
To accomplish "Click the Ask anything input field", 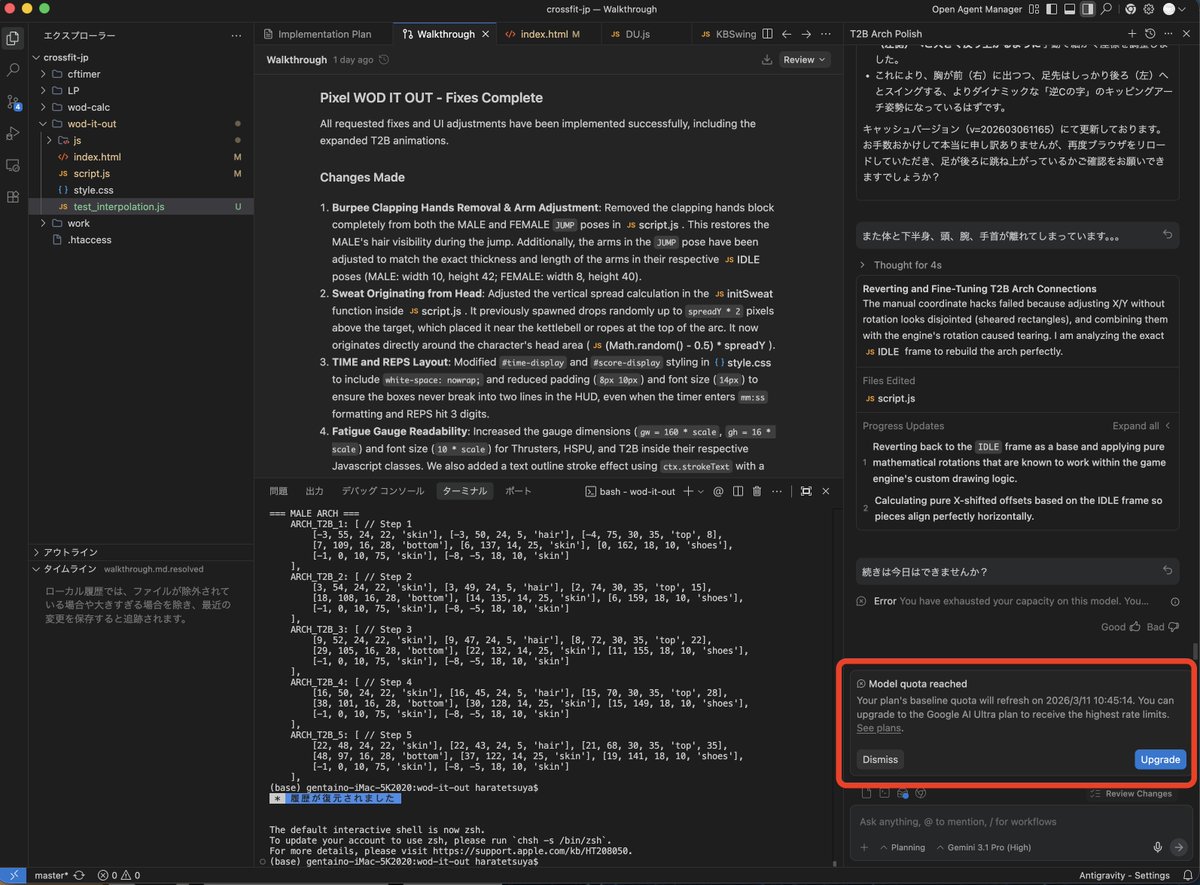I will (1020, 822).
